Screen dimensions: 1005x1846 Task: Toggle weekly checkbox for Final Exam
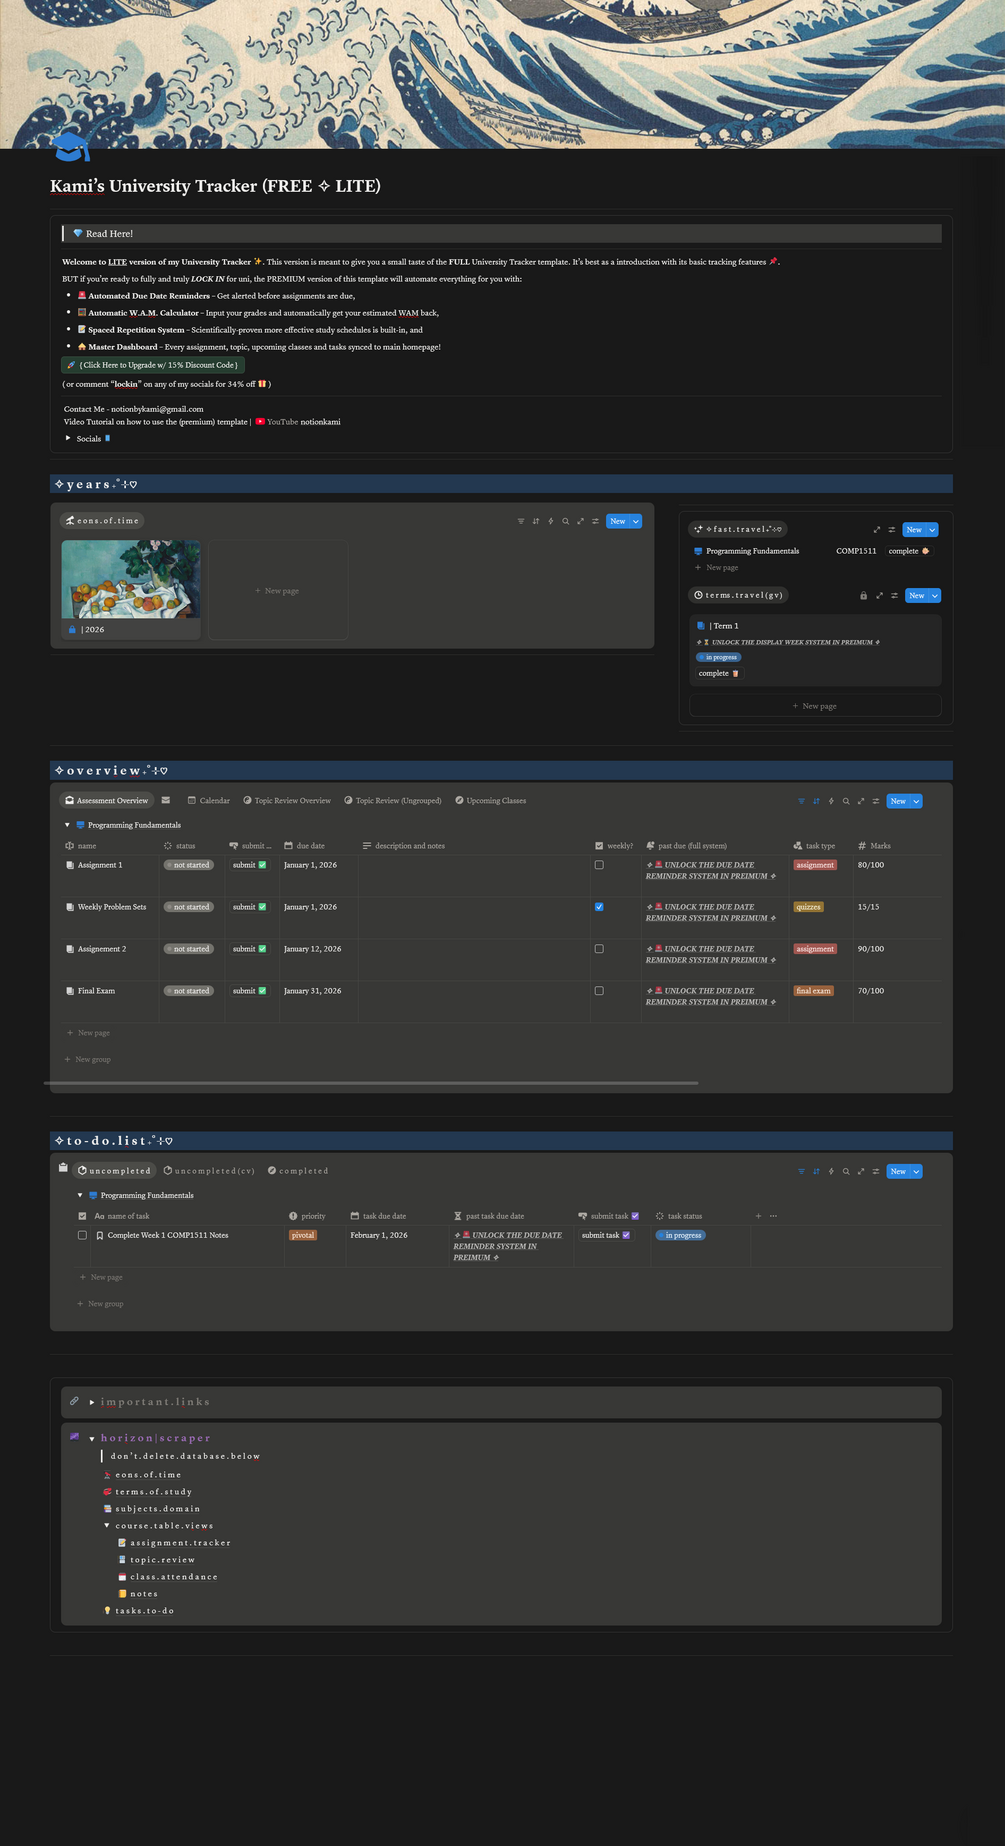pyautogui.click(x=599, y=991)
